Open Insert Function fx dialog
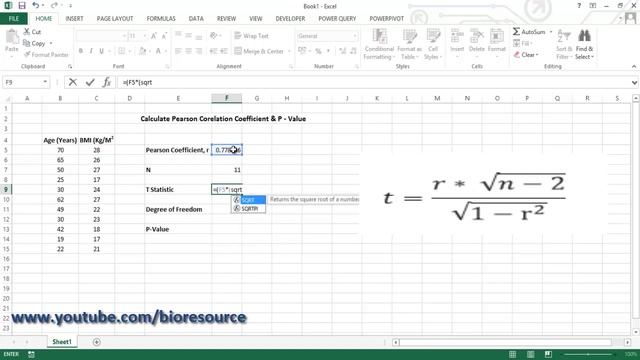This screenshot has height=360, width=640. [x=107, y=82]
